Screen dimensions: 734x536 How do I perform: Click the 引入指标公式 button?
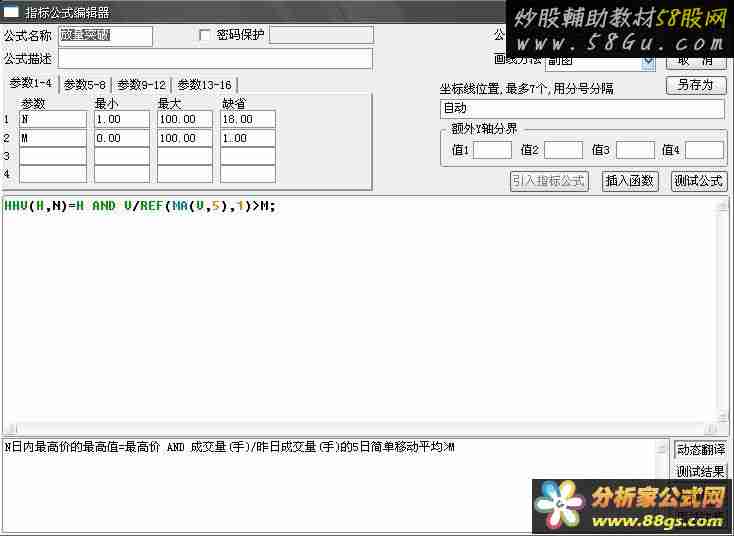click(x=549, y=181)
